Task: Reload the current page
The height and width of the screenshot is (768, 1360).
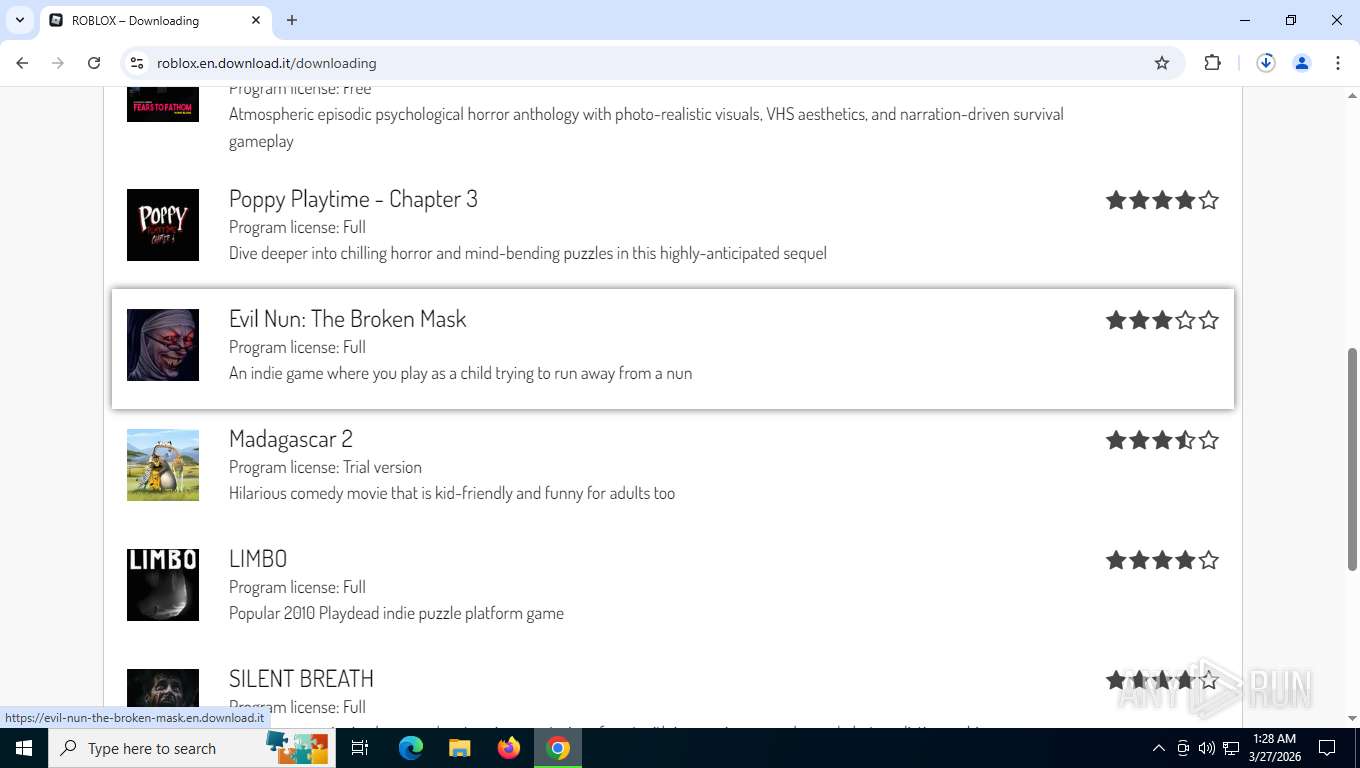Action: pos(94,63)
